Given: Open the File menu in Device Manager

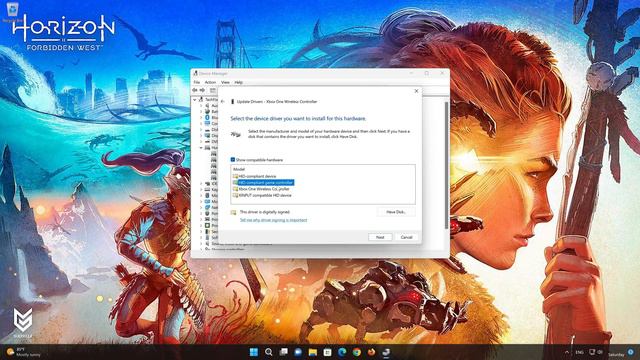Looking at the screenshot, I should point(197,82).
